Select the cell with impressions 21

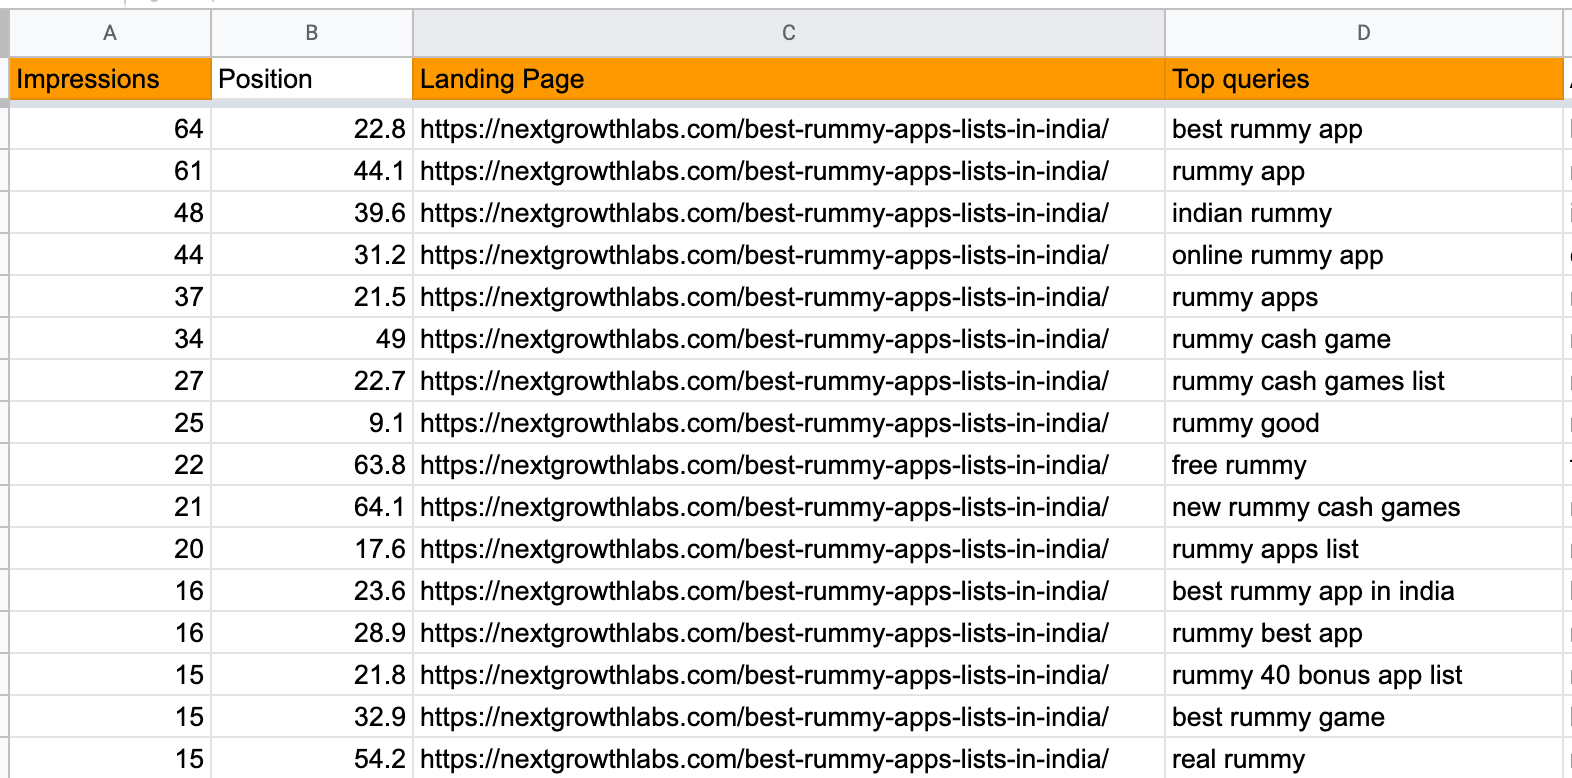110,507
